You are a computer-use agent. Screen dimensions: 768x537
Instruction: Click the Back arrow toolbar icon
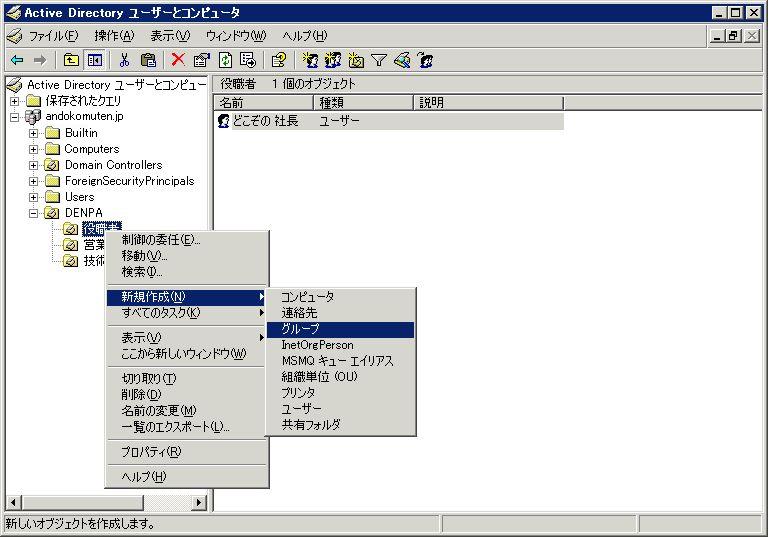[x=17, y=60]
